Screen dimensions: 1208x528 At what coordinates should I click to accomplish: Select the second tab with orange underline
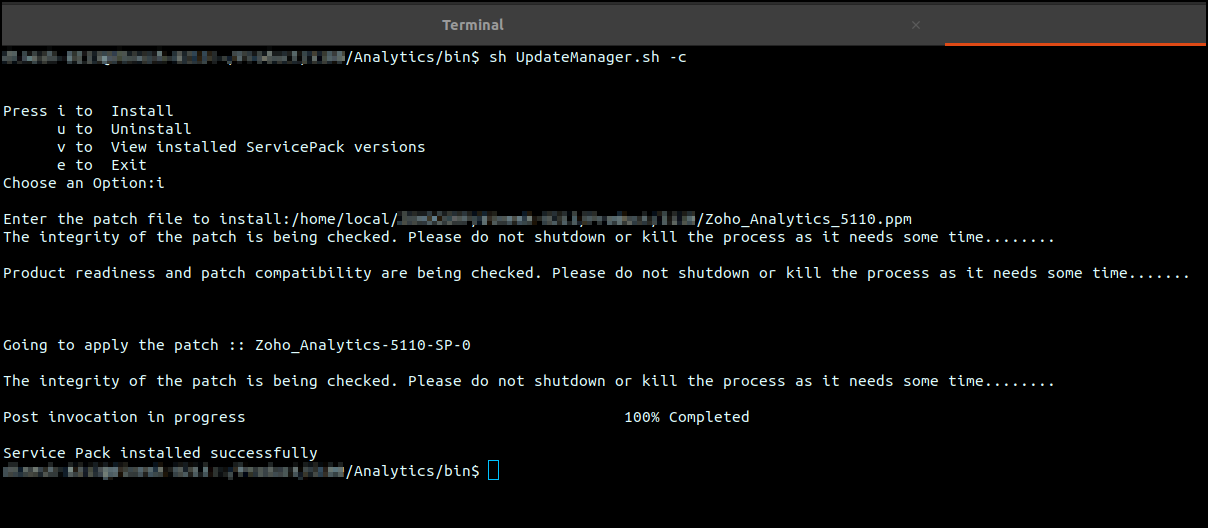(x=1076, y=24)
